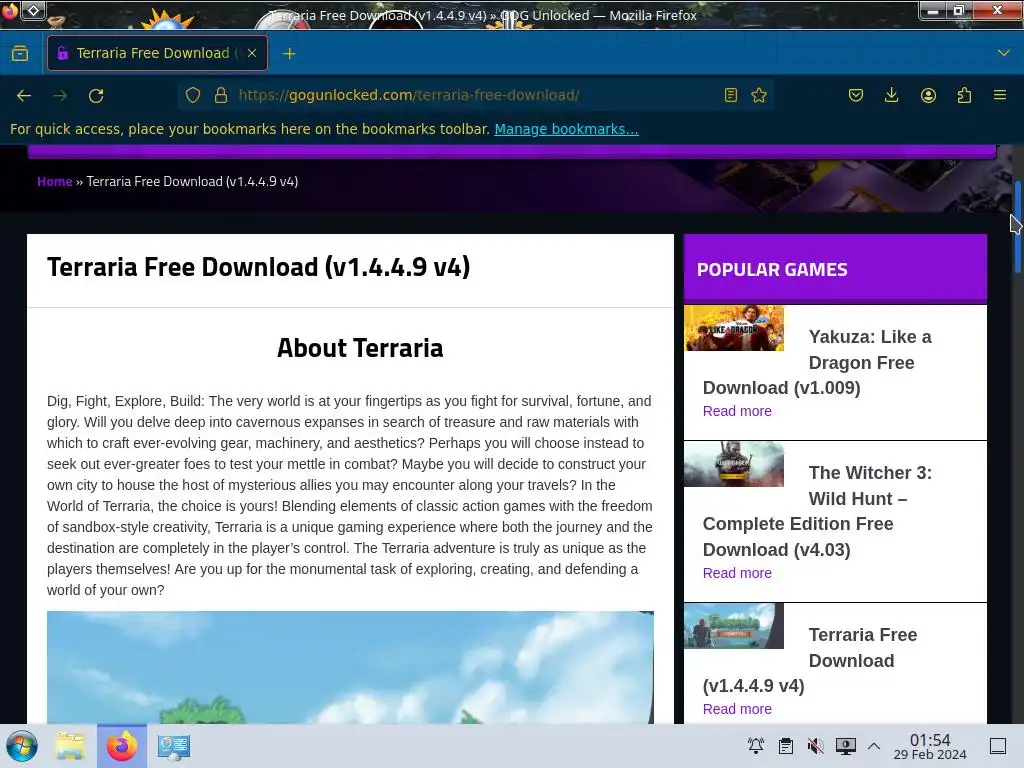Viewport: 1024px width, 768px height.
Task: Click the Firefox window menu icon
Action: [x=9, y=10]
